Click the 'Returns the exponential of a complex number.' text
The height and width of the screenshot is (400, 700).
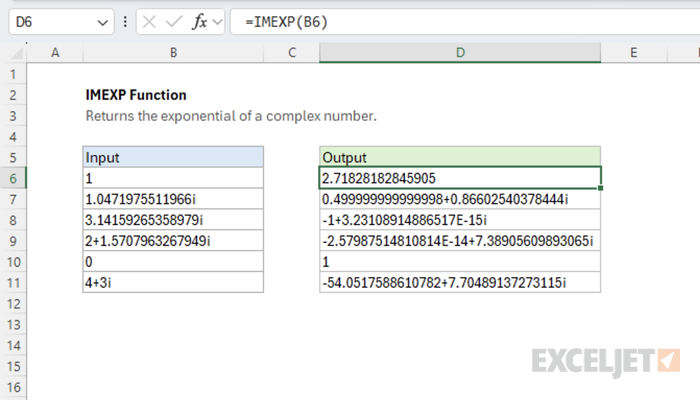(x=231, y=116)
